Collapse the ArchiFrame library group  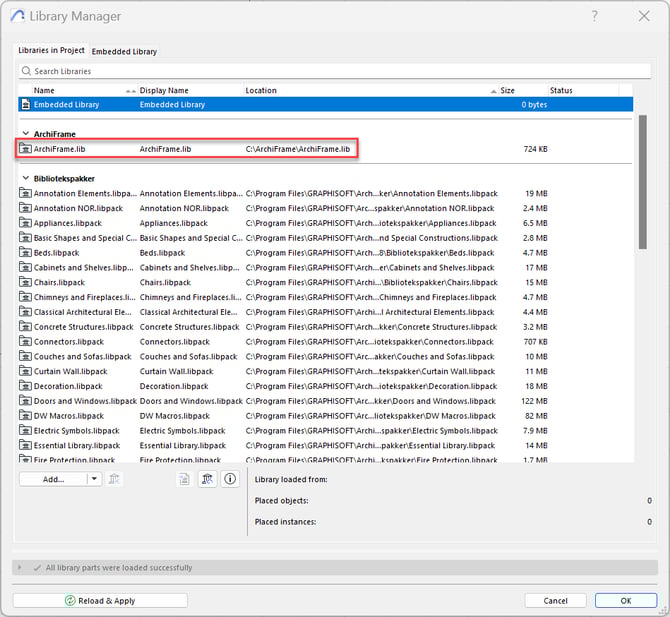point(24,134)
